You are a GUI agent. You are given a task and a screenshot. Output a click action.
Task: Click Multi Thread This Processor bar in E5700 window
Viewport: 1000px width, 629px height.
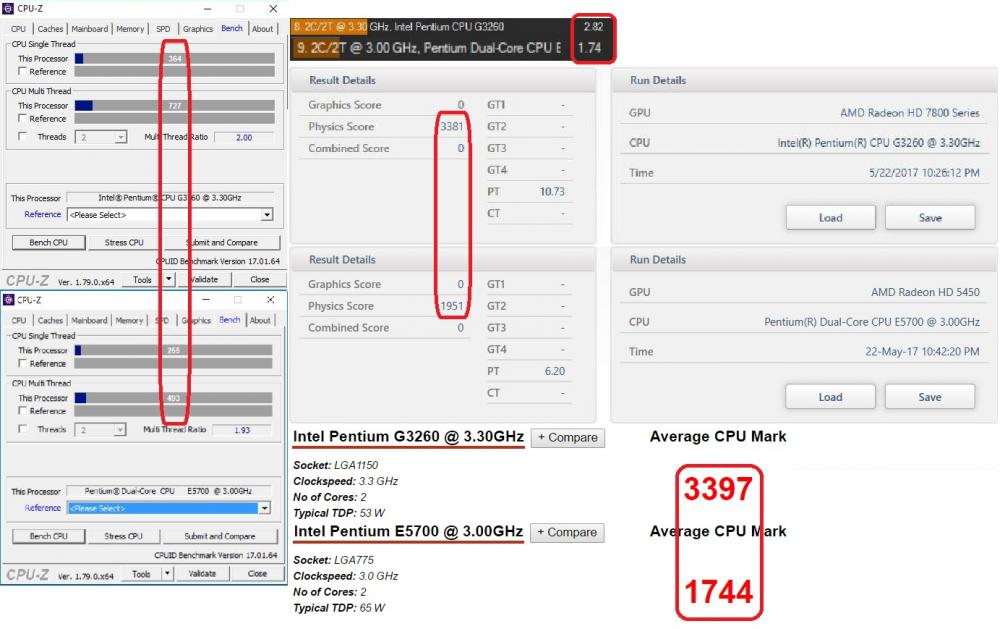[x=173, y=397]
